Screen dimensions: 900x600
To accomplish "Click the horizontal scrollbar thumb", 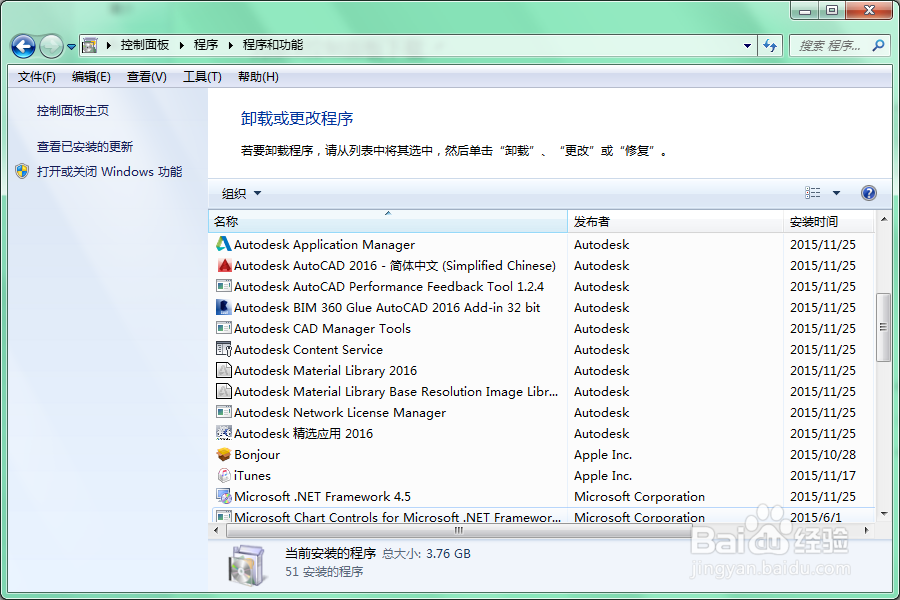I will (459, 531).
